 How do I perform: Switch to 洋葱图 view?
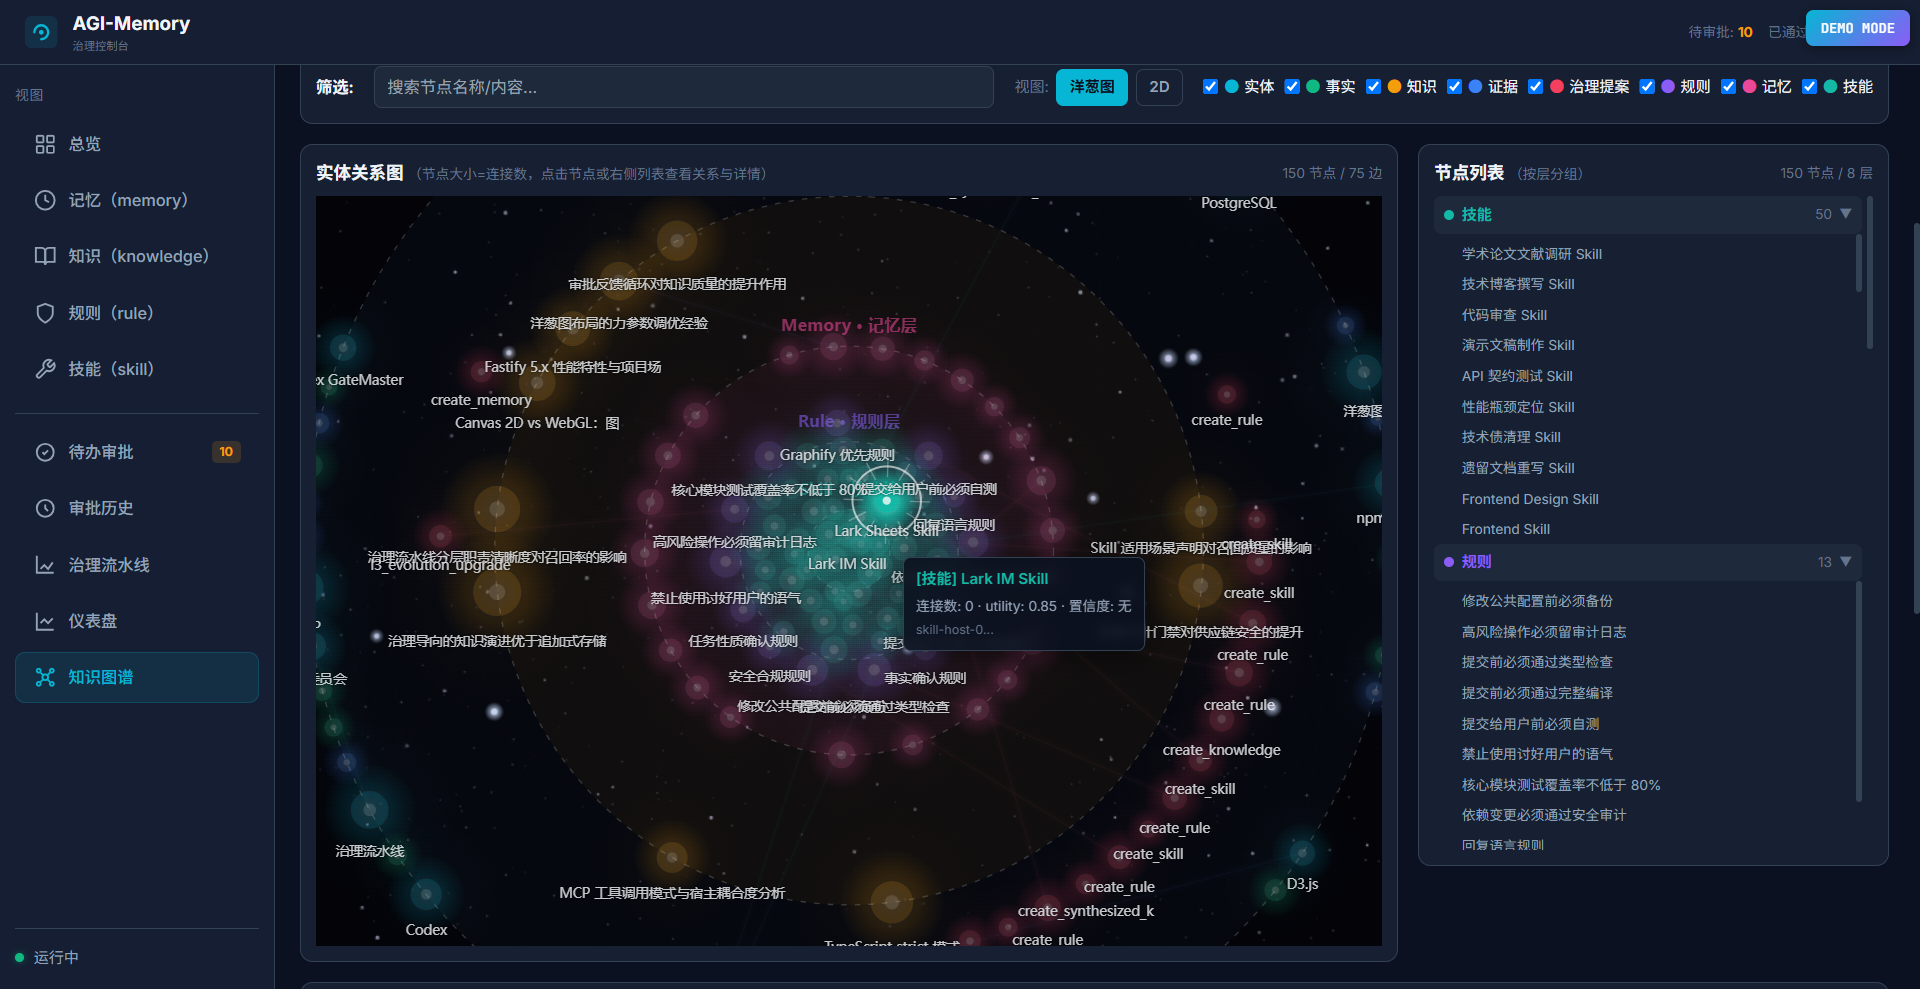pos(1092,87)
